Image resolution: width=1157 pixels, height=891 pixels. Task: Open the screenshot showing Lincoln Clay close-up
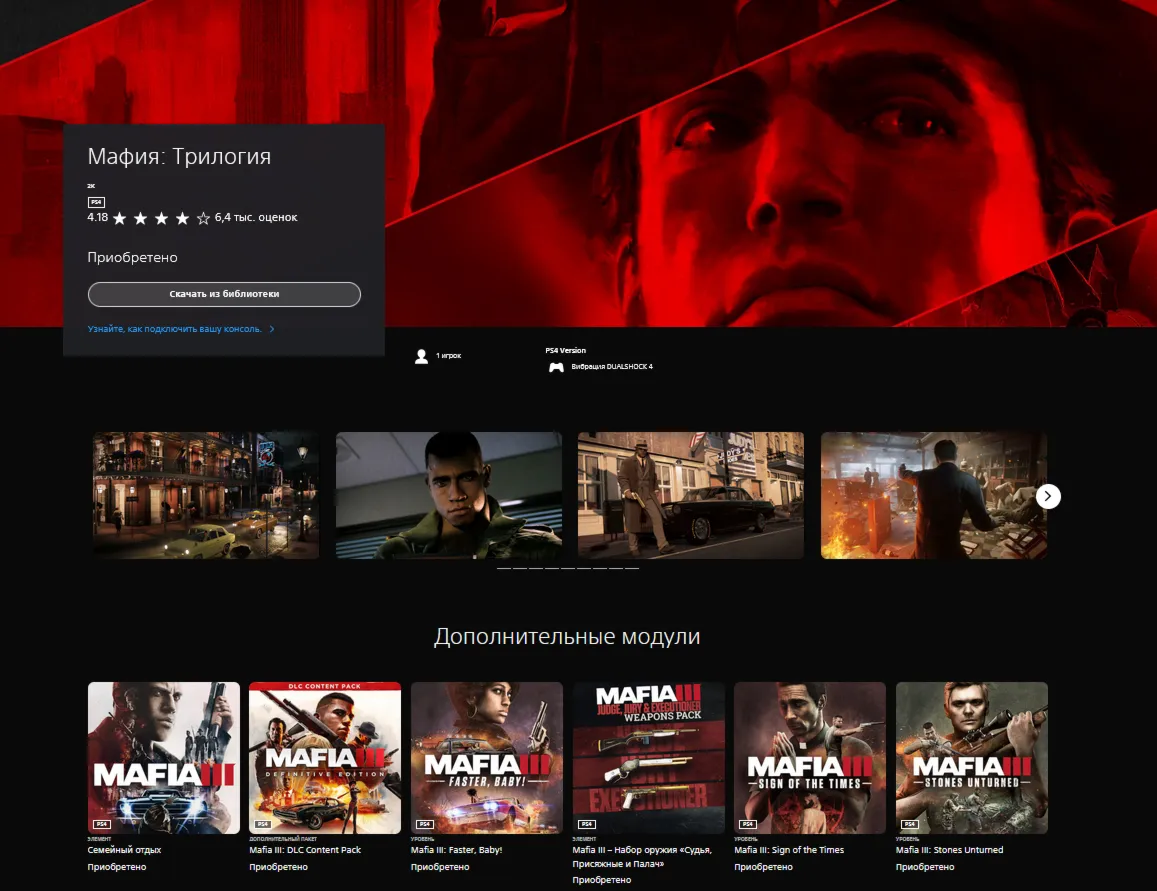[449, 495]
